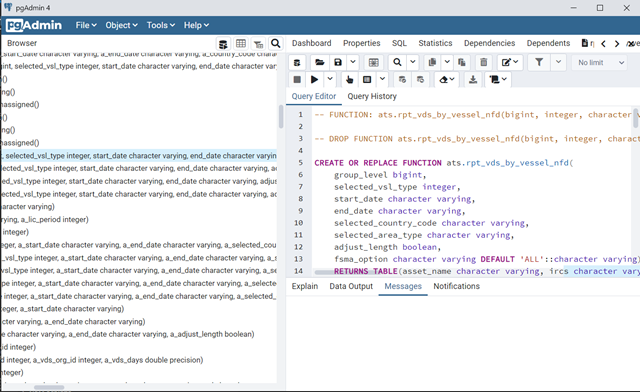The width and height of the screenshot is (640, 392).
Task: Open the Messages tab
Action: pos(403,286)
